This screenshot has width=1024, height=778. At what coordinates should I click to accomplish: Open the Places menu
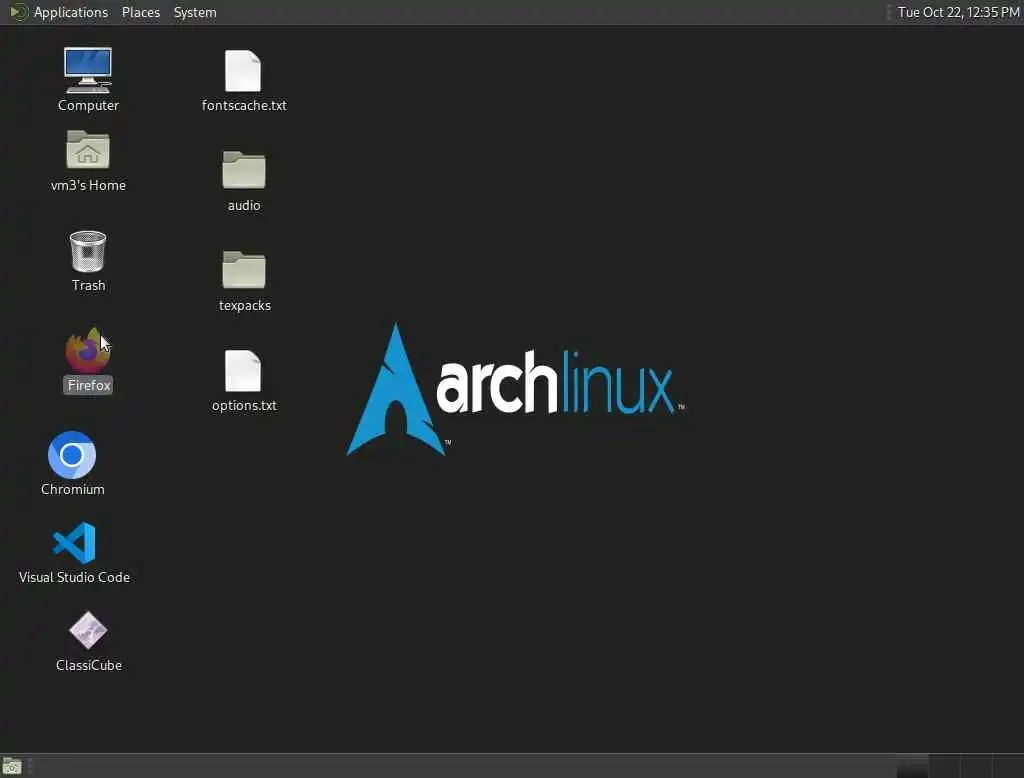click(x=140, y=12)
